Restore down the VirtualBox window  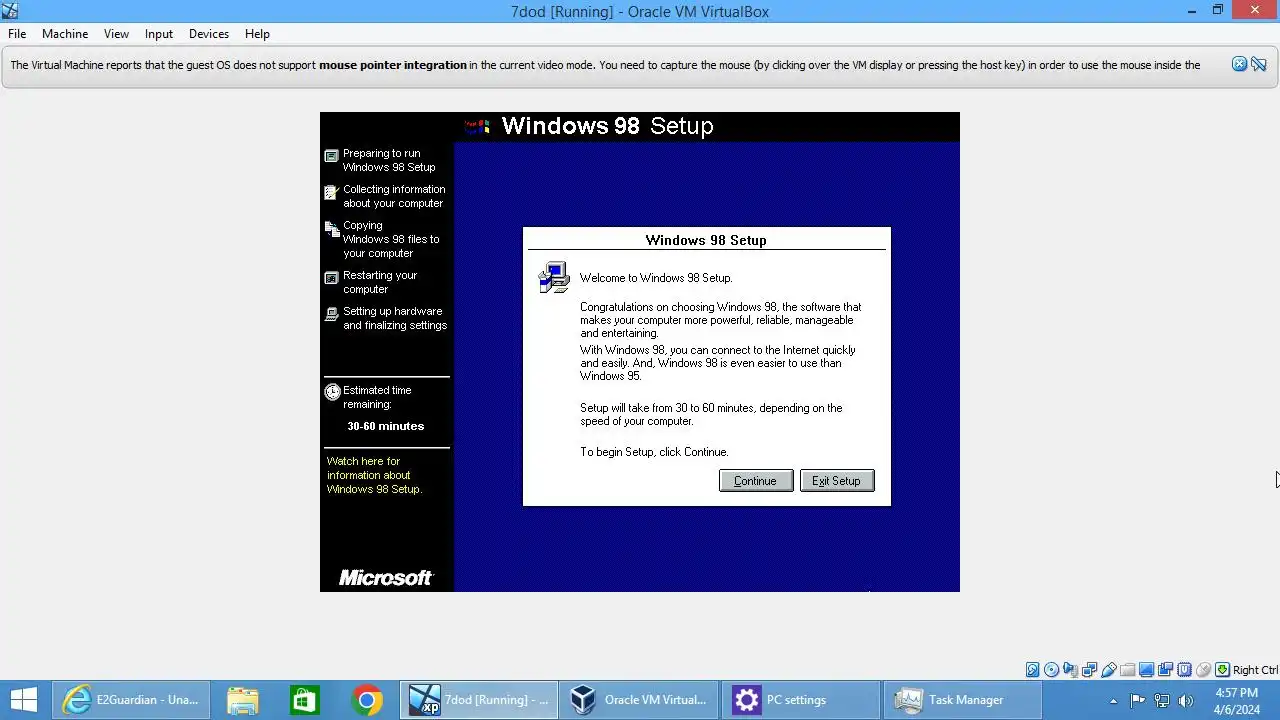(1218, 11)
